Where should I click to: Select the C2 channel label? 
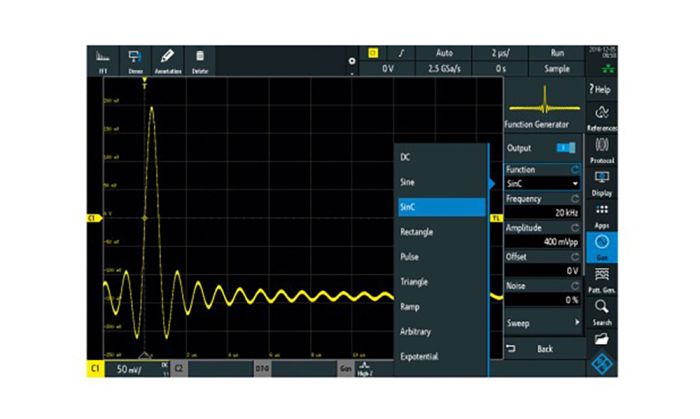[x=179, y=369]
